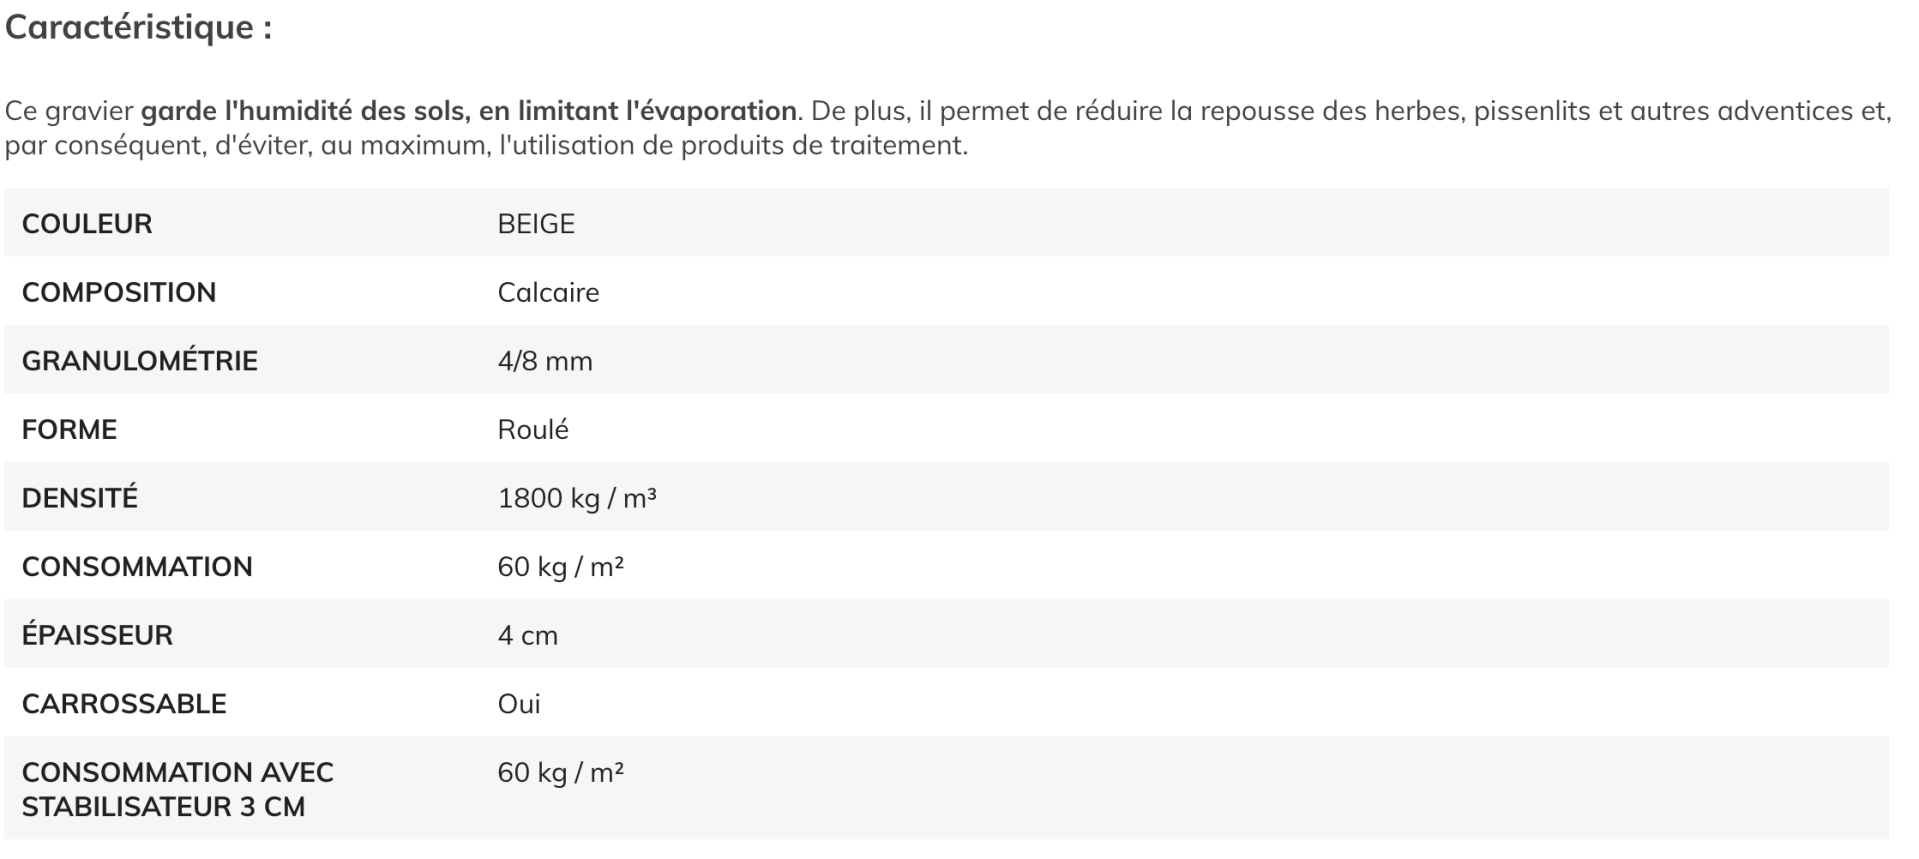This screenshot has height=859, width=1919.
Task: Click the 4 cm thickness value
Action: tap(528, 636)
